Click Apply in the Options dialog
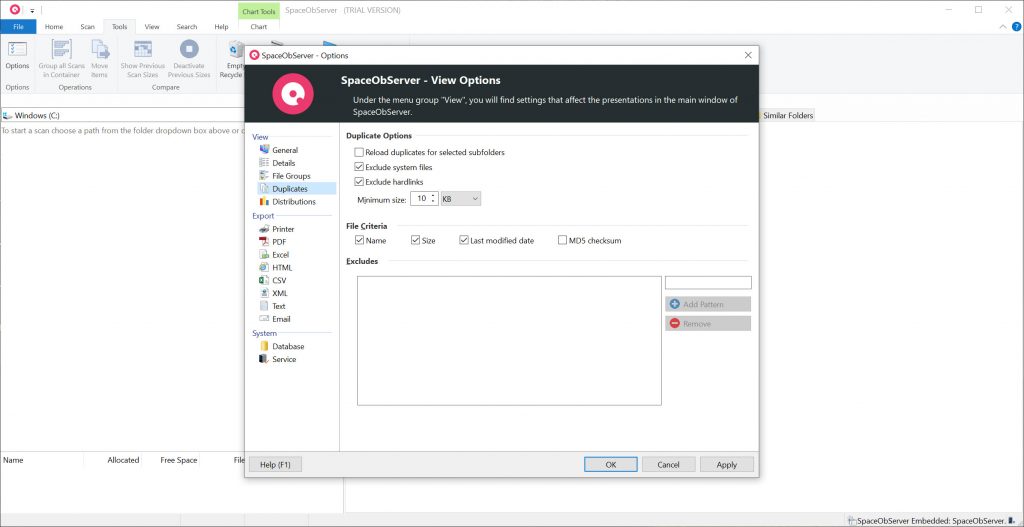 tap(727, 464)
